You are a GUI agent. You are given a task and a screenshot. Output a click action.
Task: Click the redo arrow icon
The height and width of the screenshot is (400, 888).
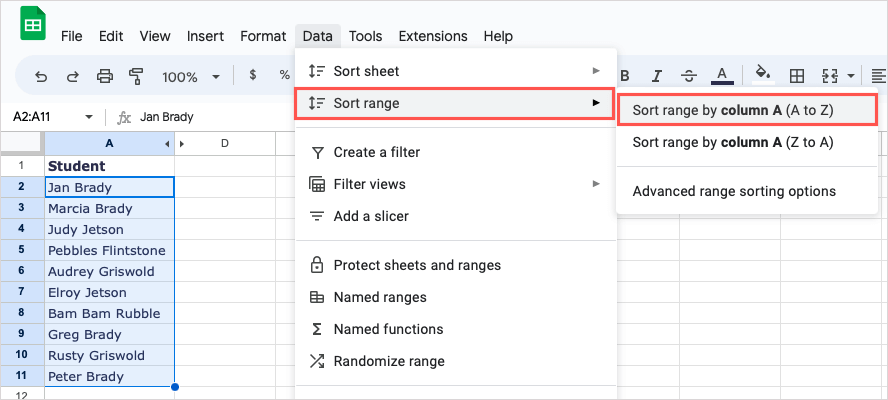72,76
